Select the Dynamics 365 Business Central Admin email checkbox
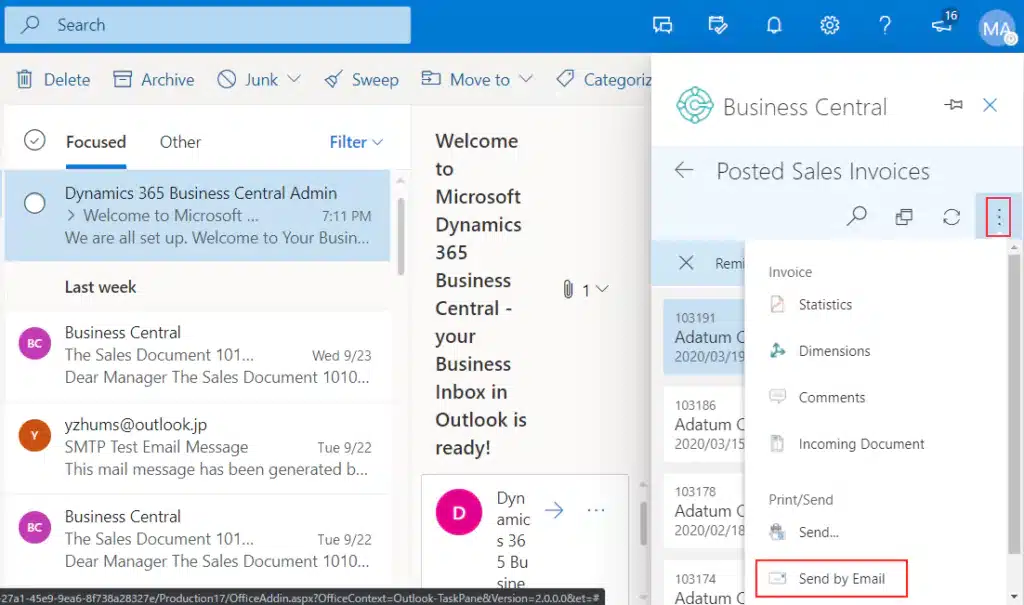 coord(35,204)
